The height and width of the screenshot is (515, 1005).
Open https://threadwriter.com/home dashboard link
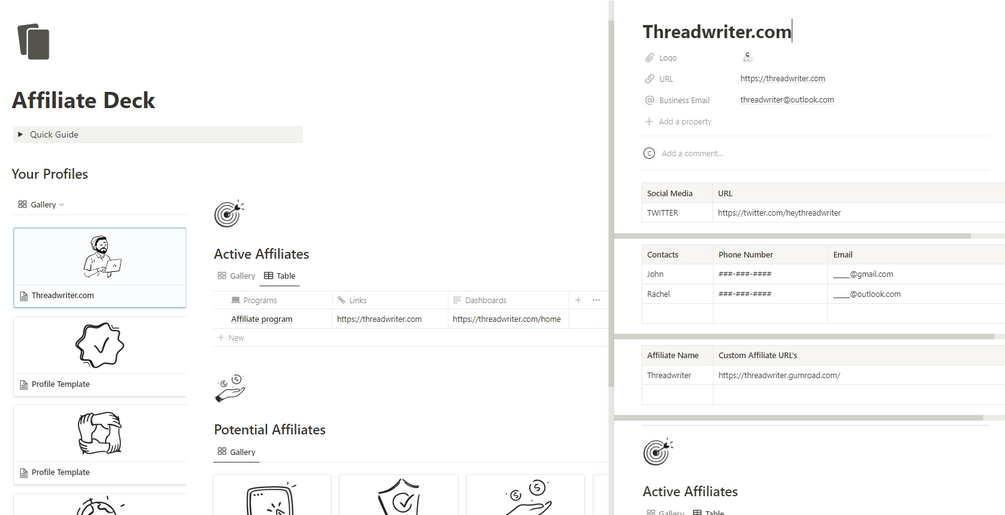(x=506, y=319)
